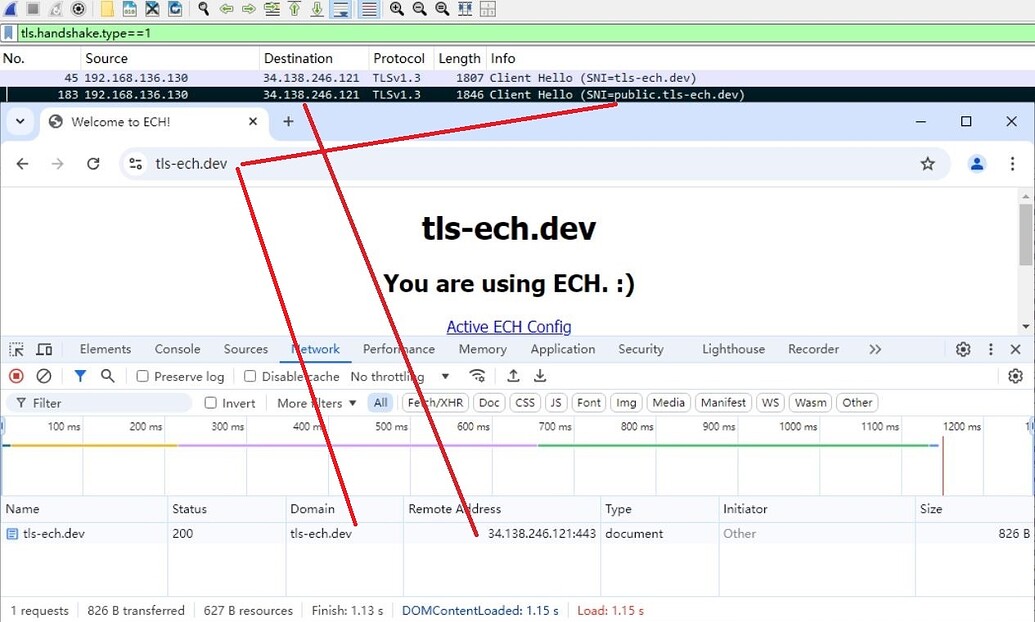Check the Disable cache option

coord(251,376)
